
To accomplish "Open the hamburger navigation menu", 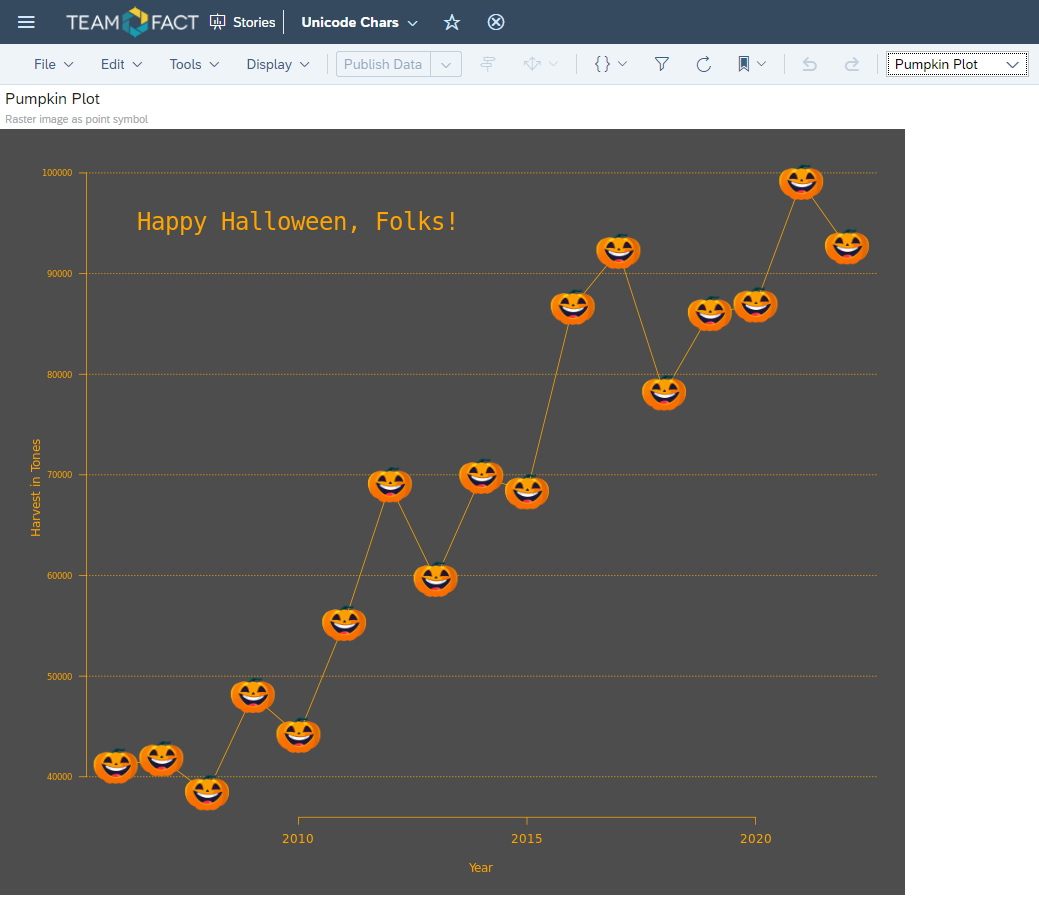I will (26, 23).
